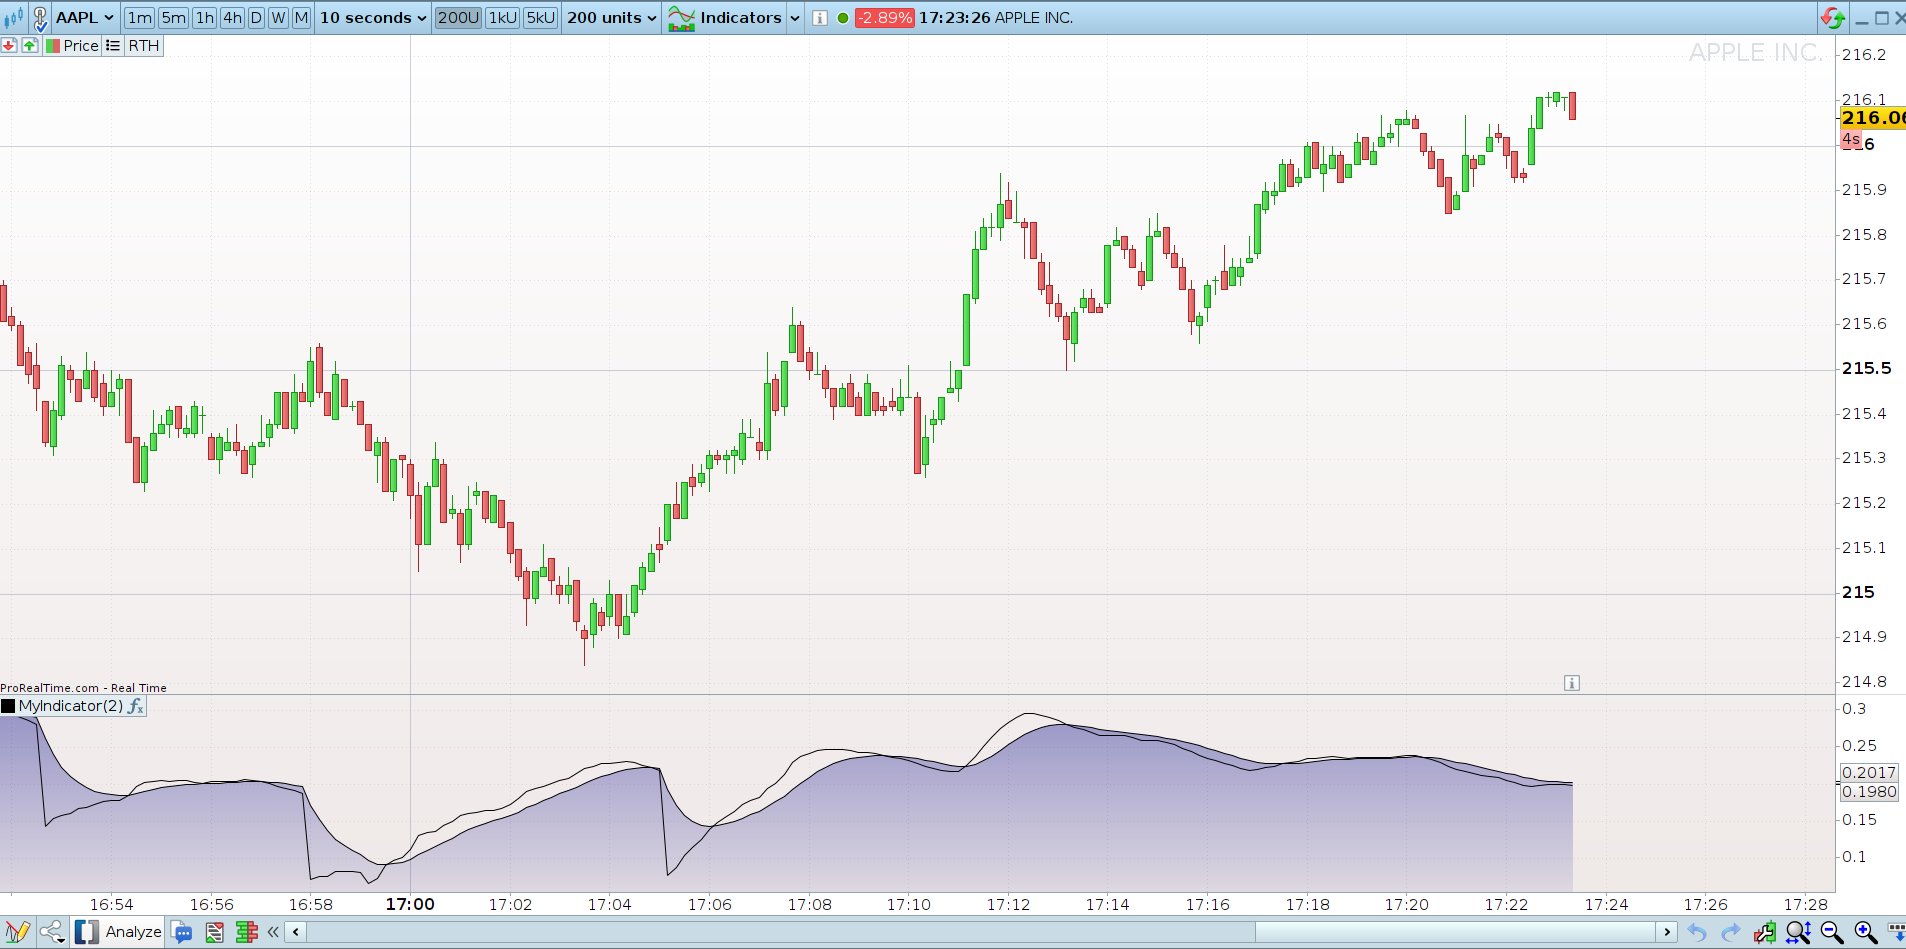Click the scrollbar left arrow
Image resolution: width=1906 pixels, height=949 pixels.
coord(296,932)
